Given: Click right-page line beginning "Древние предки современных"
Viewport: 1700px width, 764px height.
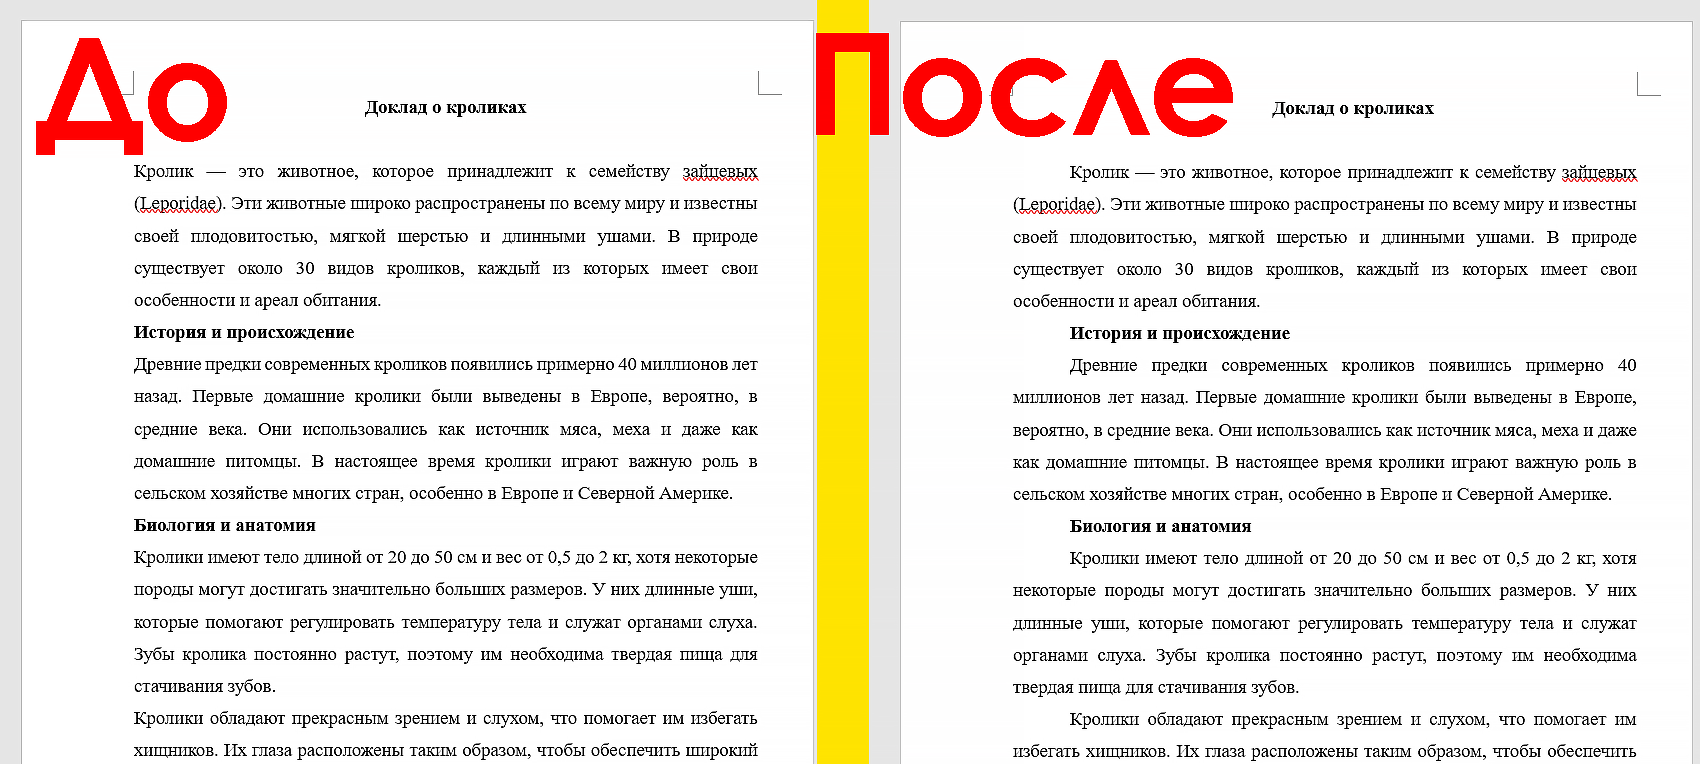Looking at the screenshot, I should 1353,365.
